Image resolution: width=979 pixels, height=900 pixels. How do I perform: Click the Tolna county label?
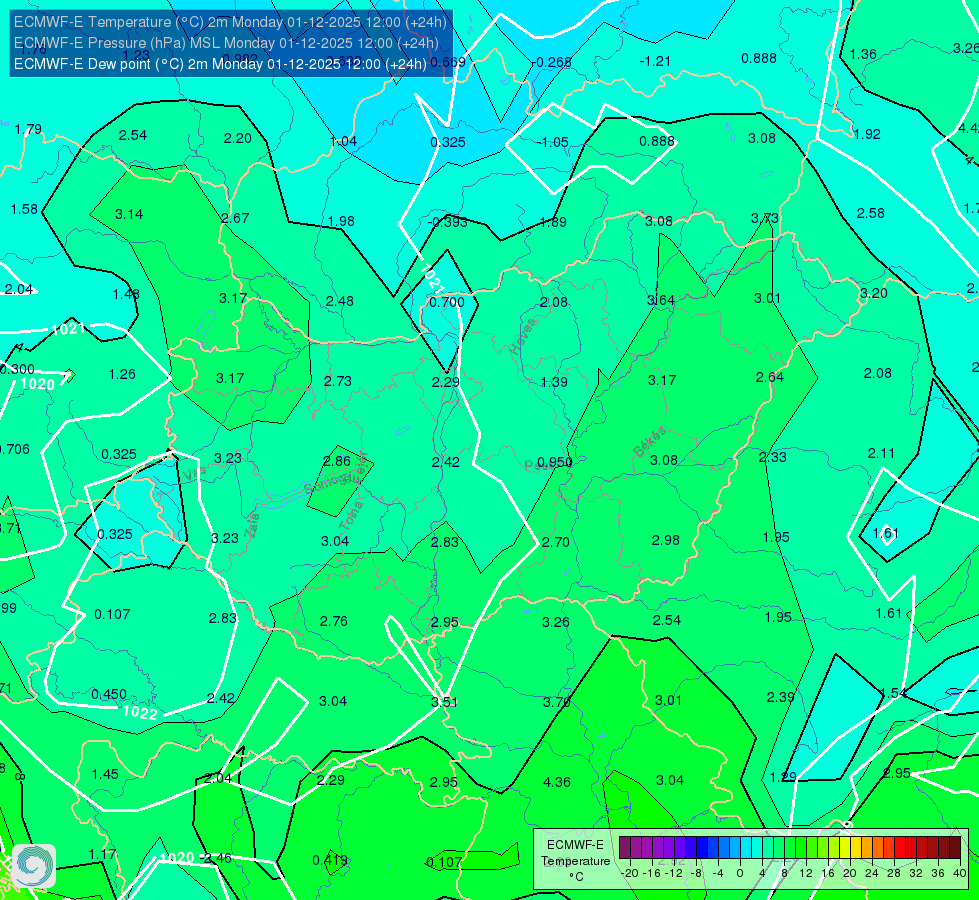click(x=350, y=515)
